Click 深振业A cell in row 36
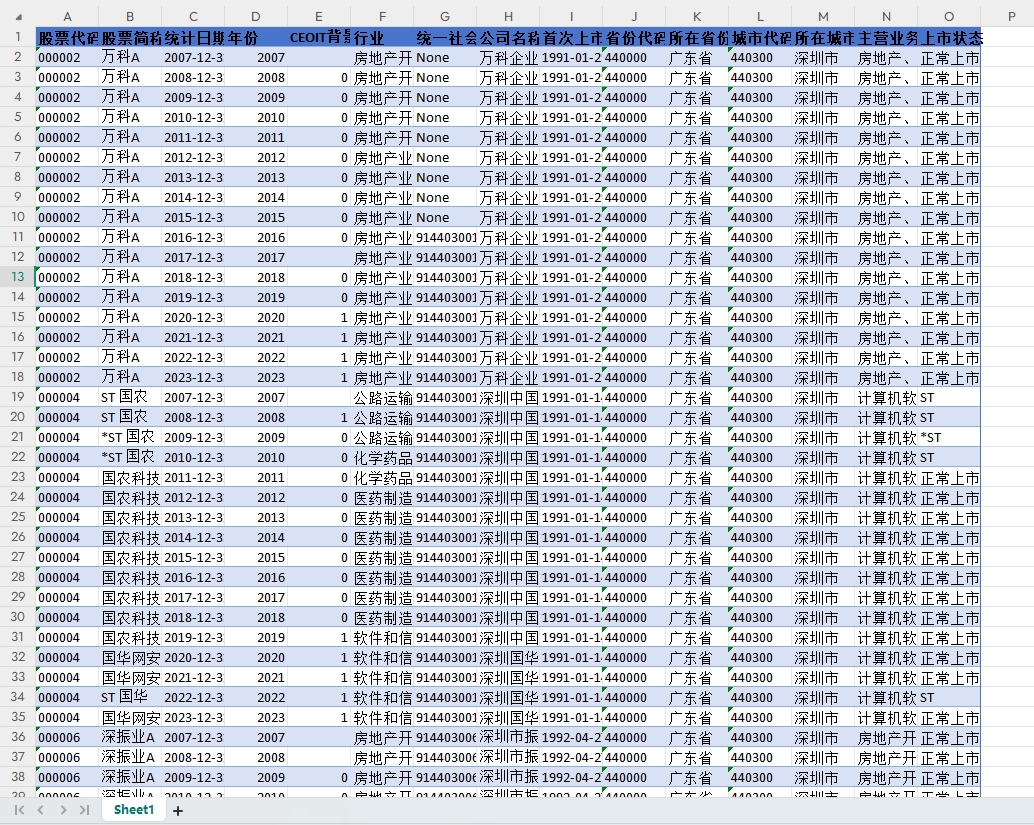 click(x=130, y=737)
